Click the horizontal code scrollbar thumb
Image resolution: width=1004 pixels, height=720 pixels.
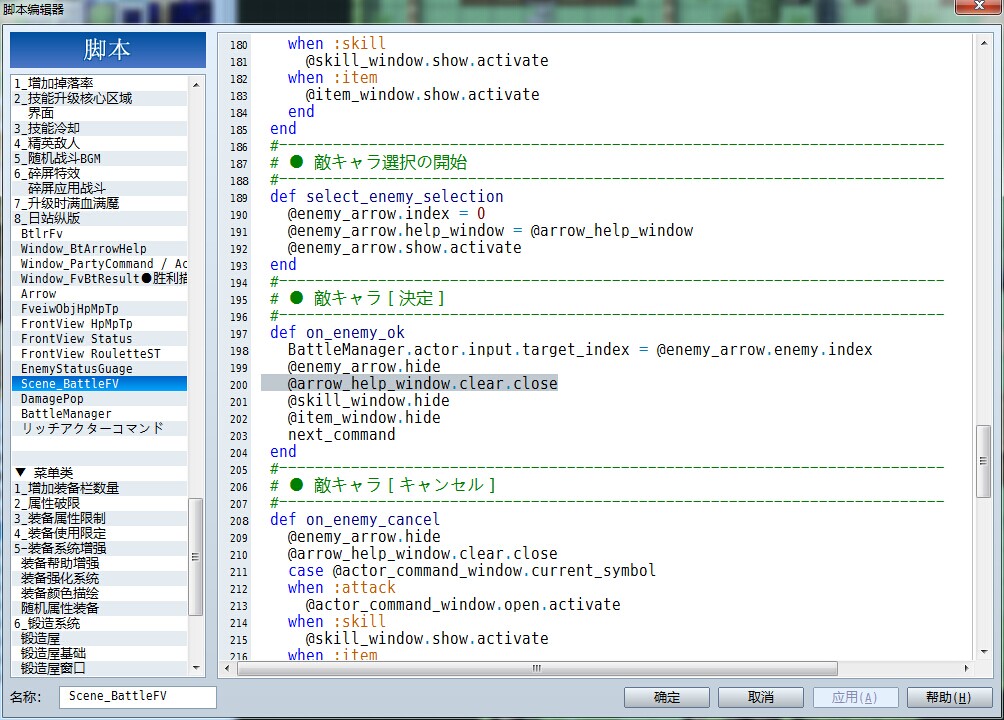(537, 668)
